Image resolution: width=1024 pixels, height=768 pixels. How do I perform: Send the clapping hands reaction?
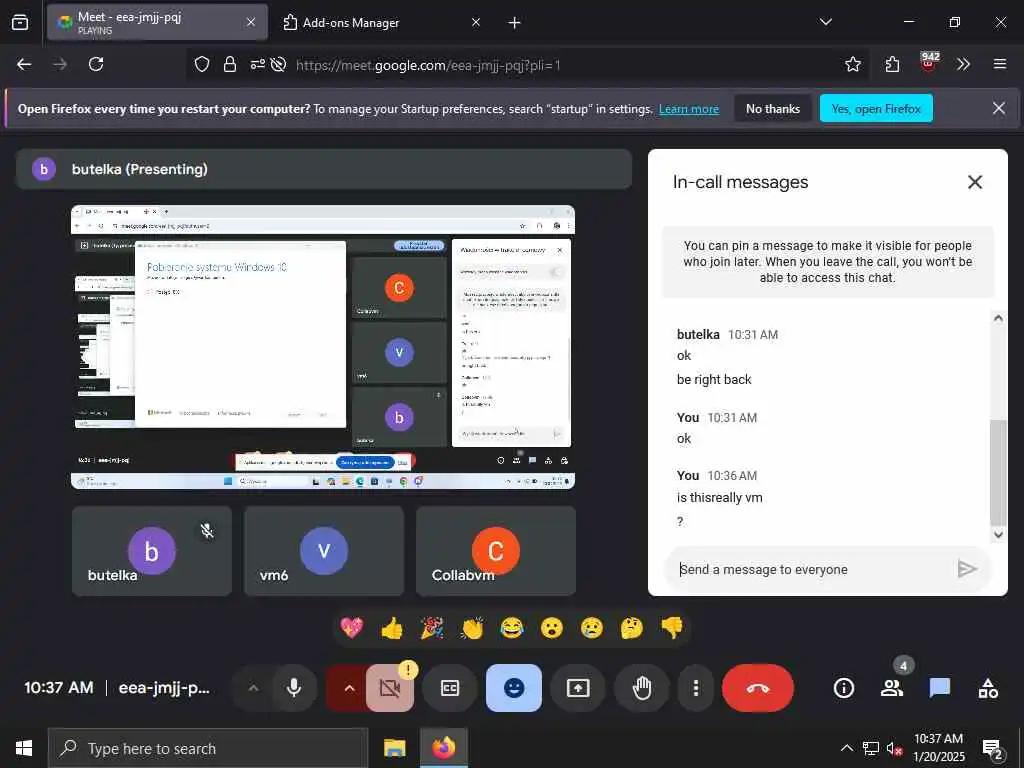(x=472, y=628)
